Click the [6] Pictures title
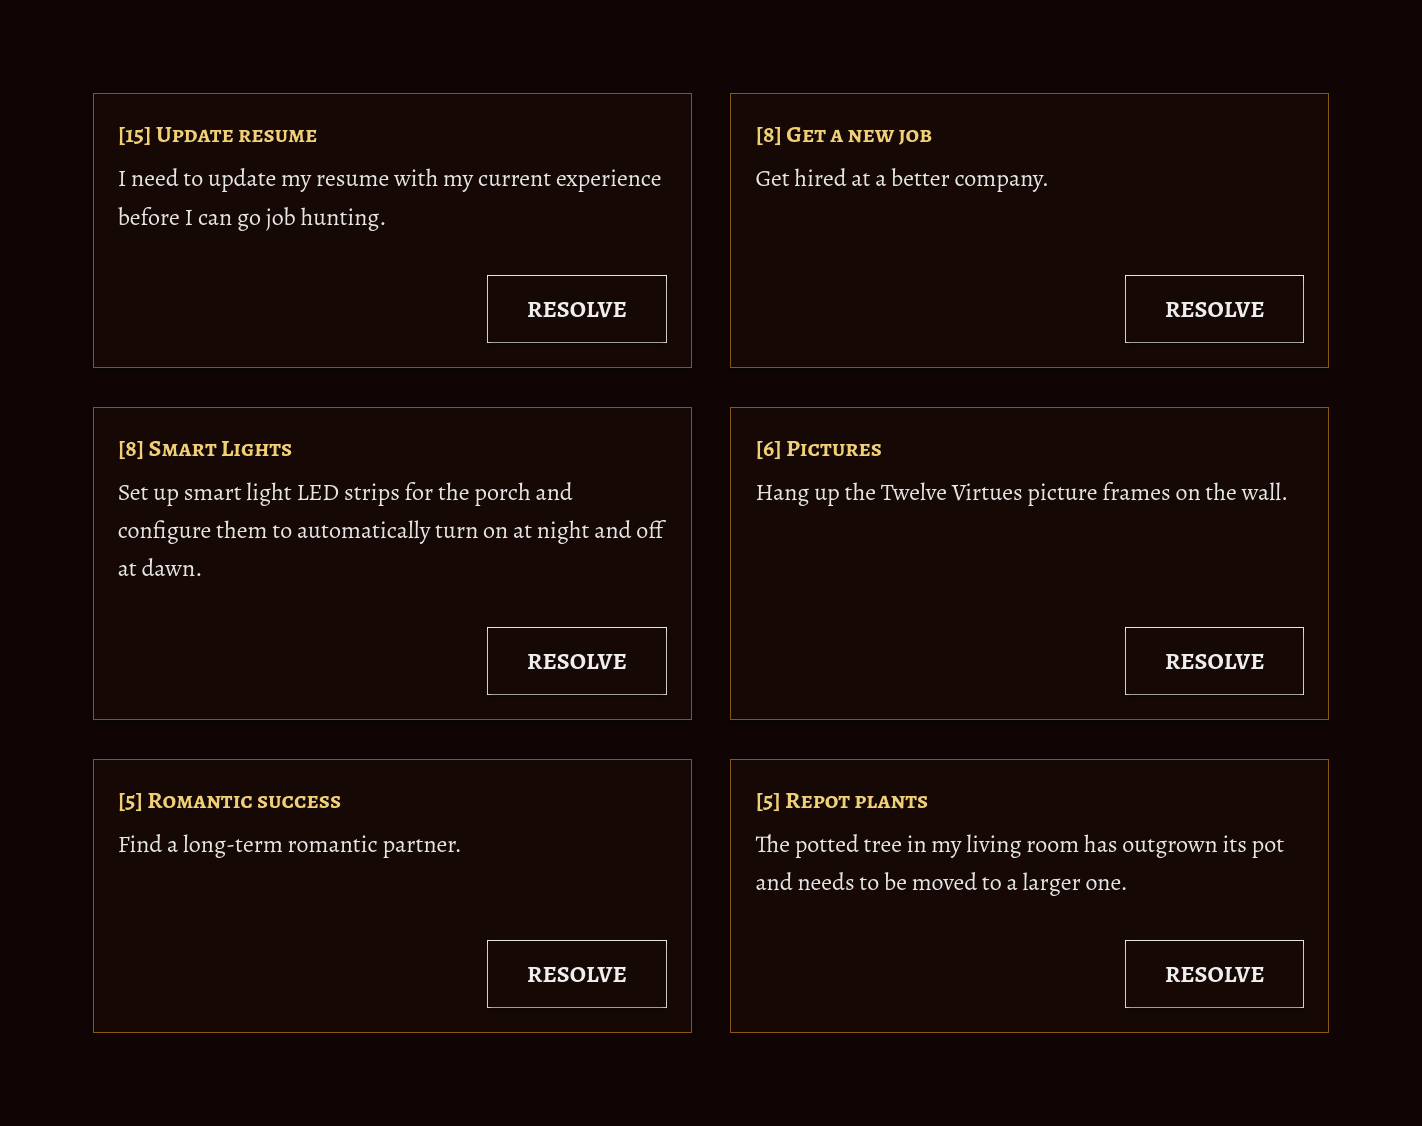 point(818,449)
